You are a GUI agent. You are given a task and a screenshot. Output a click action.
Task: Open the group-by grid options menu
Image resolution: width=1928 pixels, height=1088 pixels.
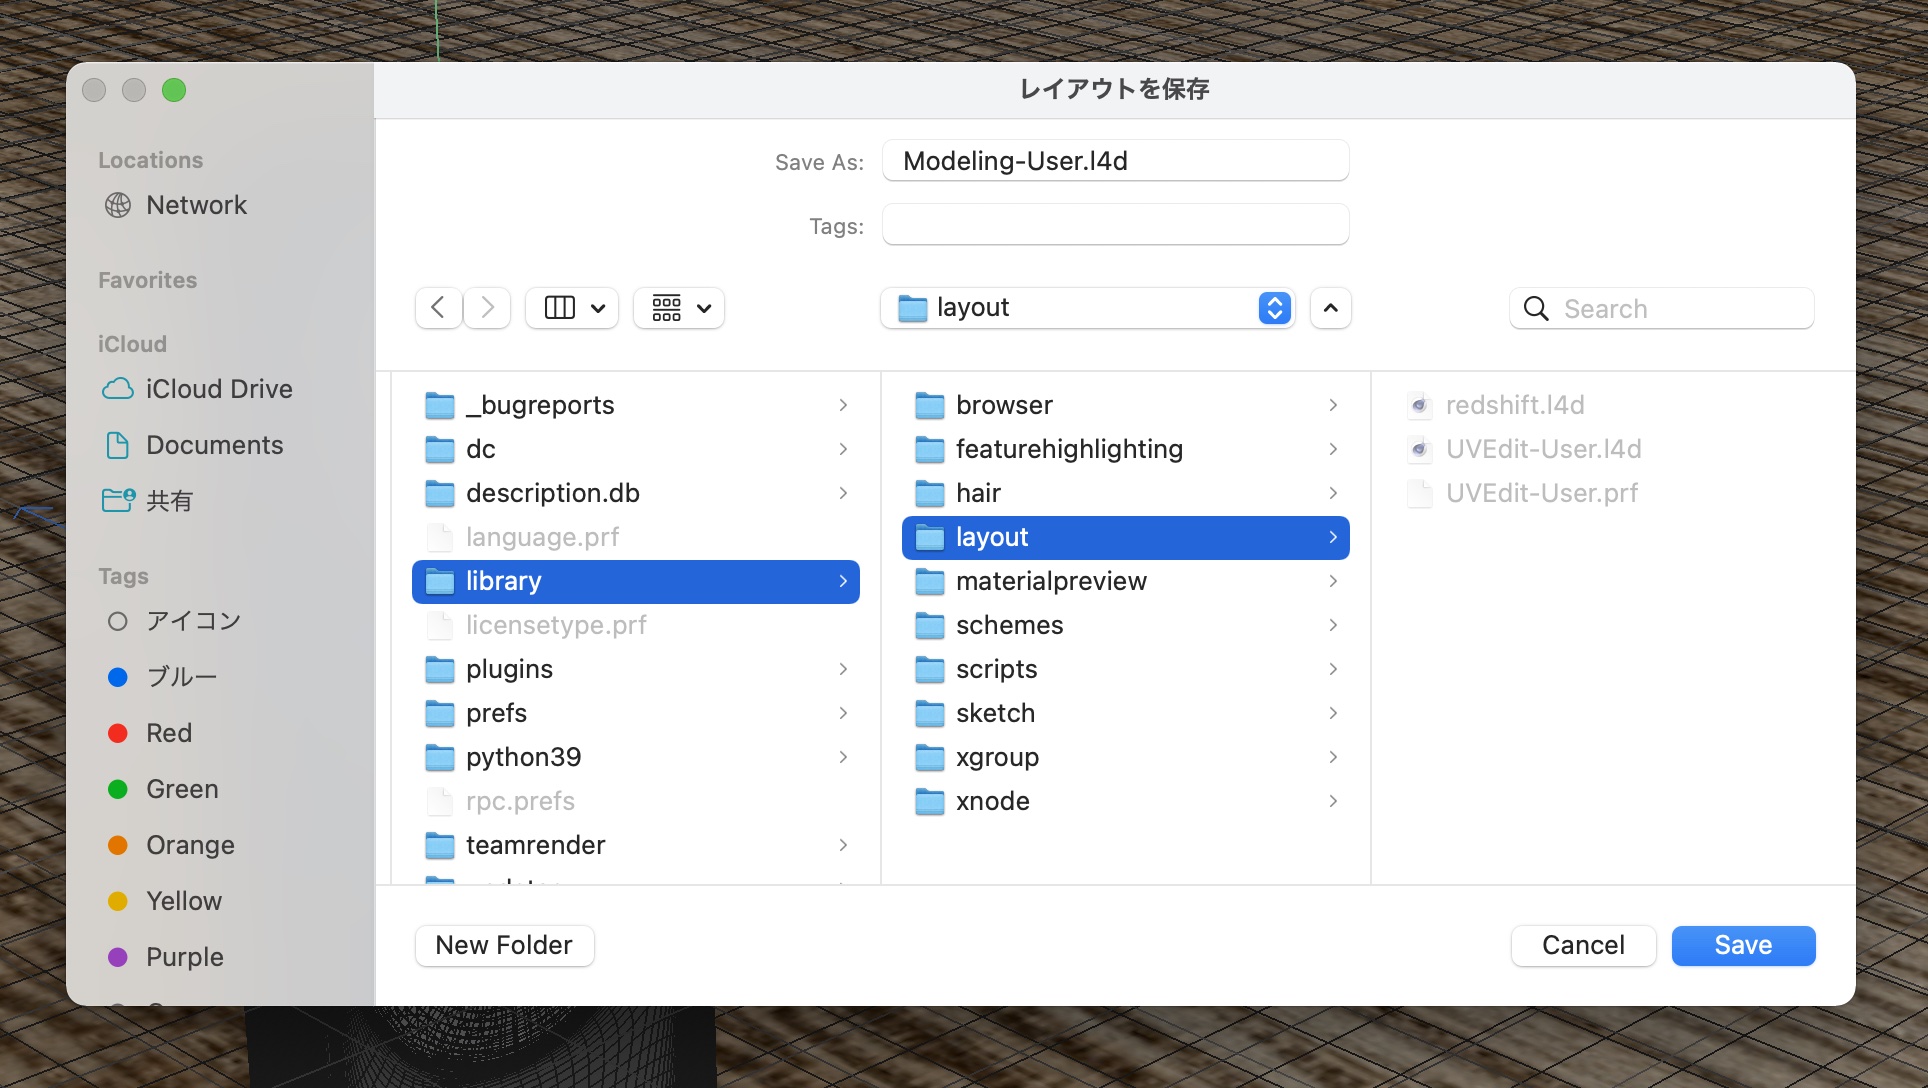(x=679, y=308)
